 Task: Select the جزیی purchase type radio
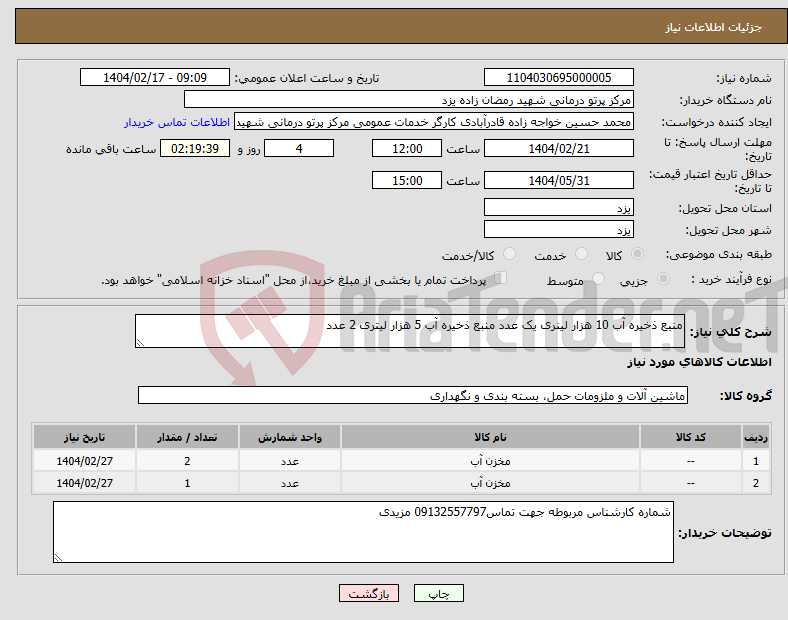pyautogui.click(x=663, y=278)
